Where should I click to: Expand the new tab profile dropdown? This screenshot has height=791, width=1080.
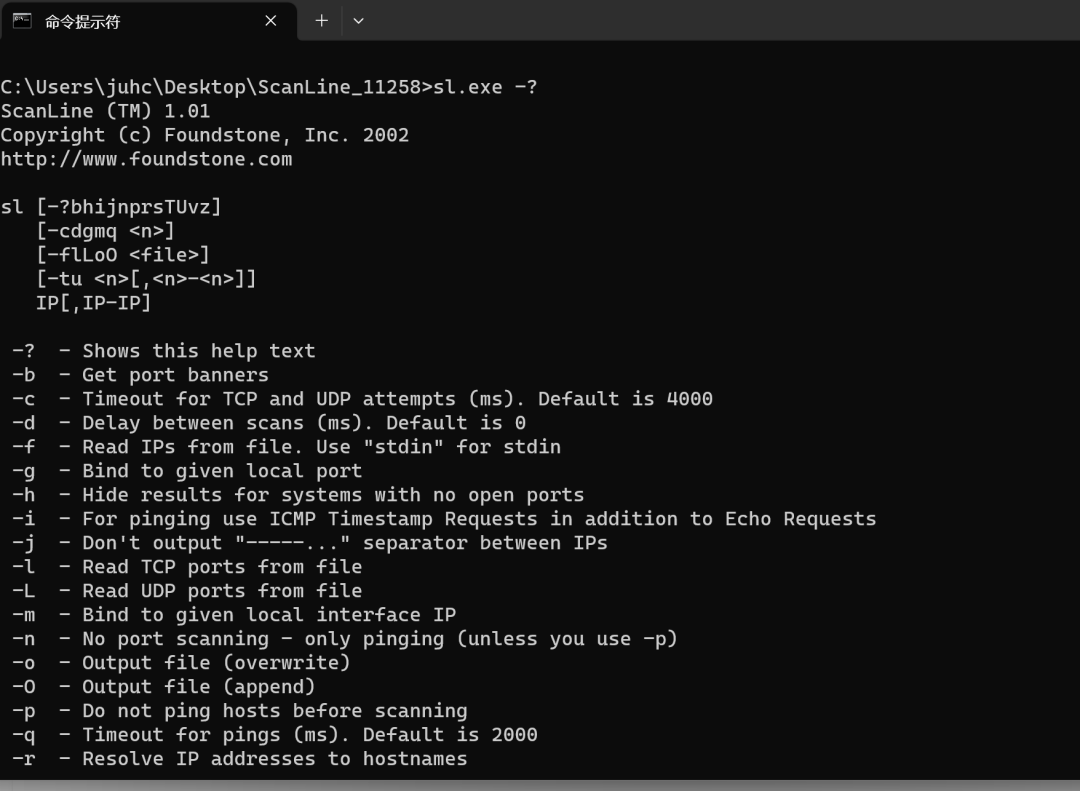(x=358, y=21)
